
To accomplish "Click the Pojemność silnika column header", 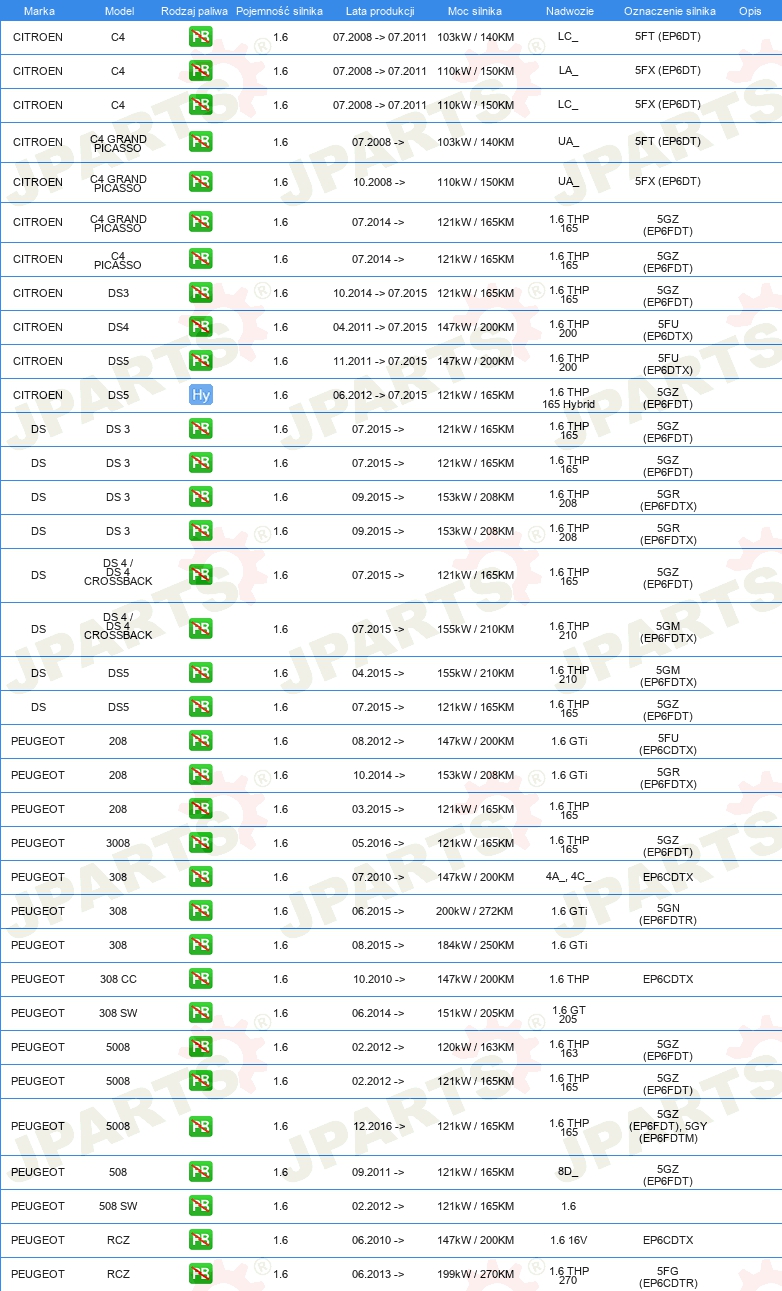I will (279, 10).
